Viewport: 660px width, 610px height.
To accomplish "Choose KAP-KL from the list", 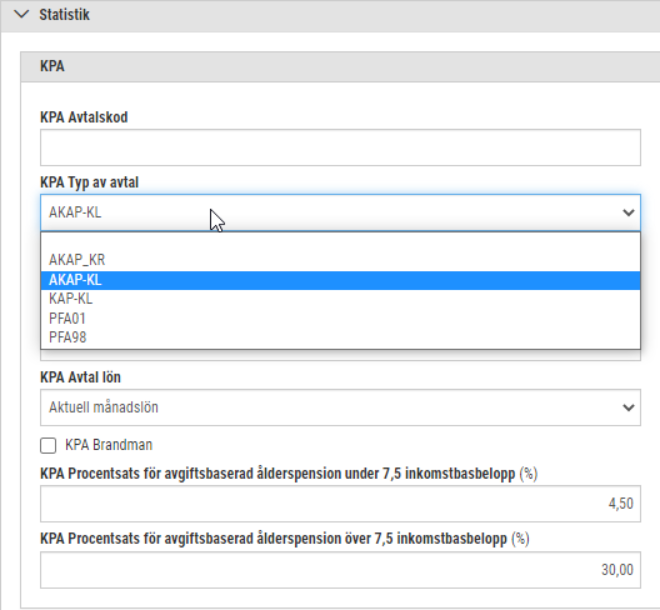I will point(340,299).
